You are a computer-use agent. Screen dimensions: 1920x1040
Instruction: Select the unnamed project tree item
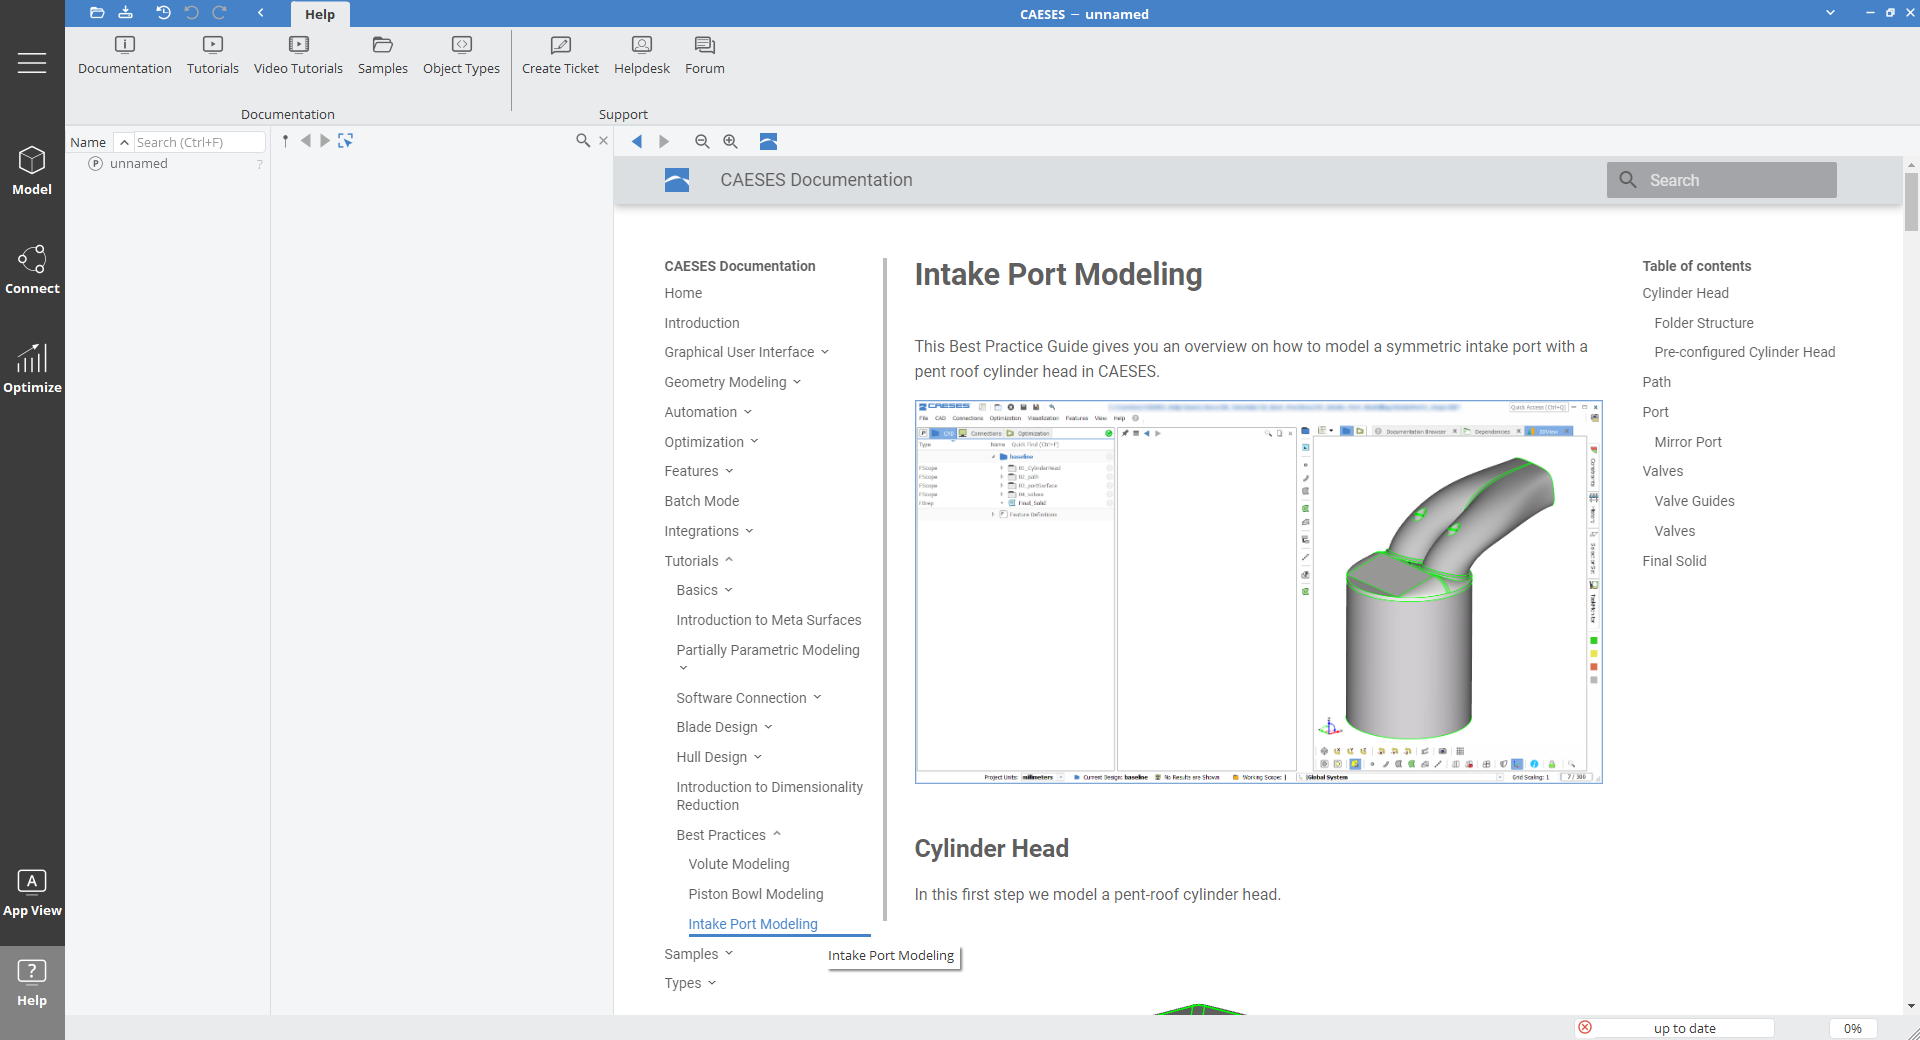click(139, 163)
